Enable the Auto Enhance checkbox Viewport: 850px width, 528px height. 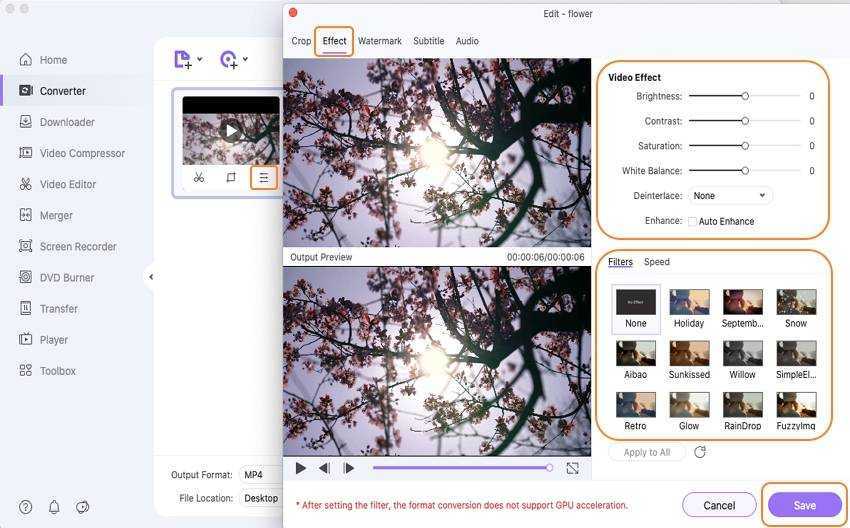coord(692,221)
